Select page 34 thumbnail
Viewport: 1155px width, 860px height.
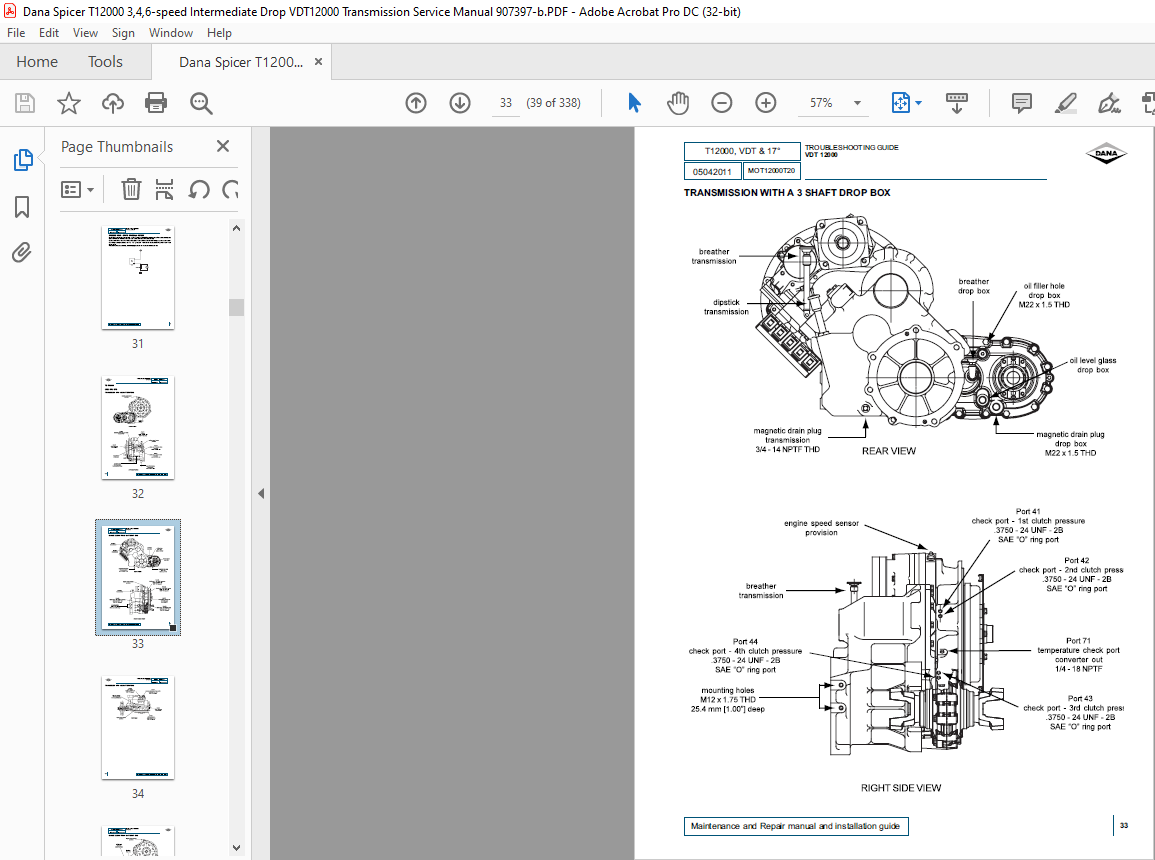point(138,727)
